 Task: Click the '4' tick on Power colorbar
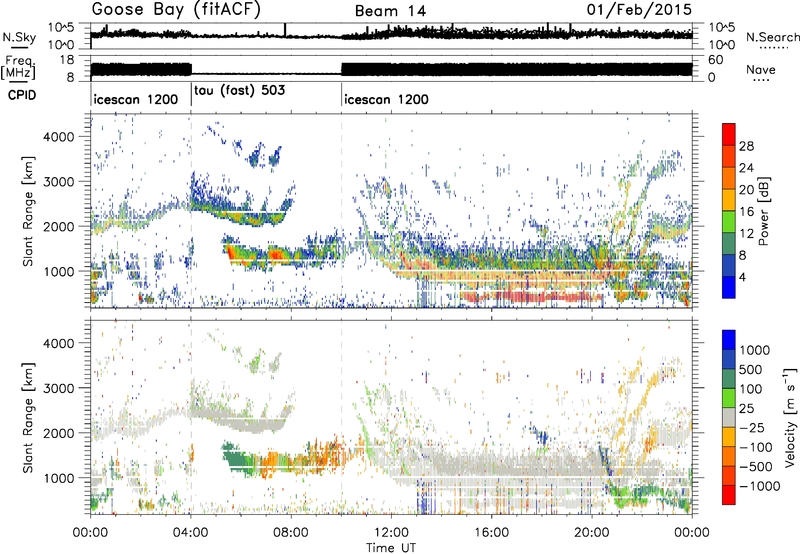(743, 278)
